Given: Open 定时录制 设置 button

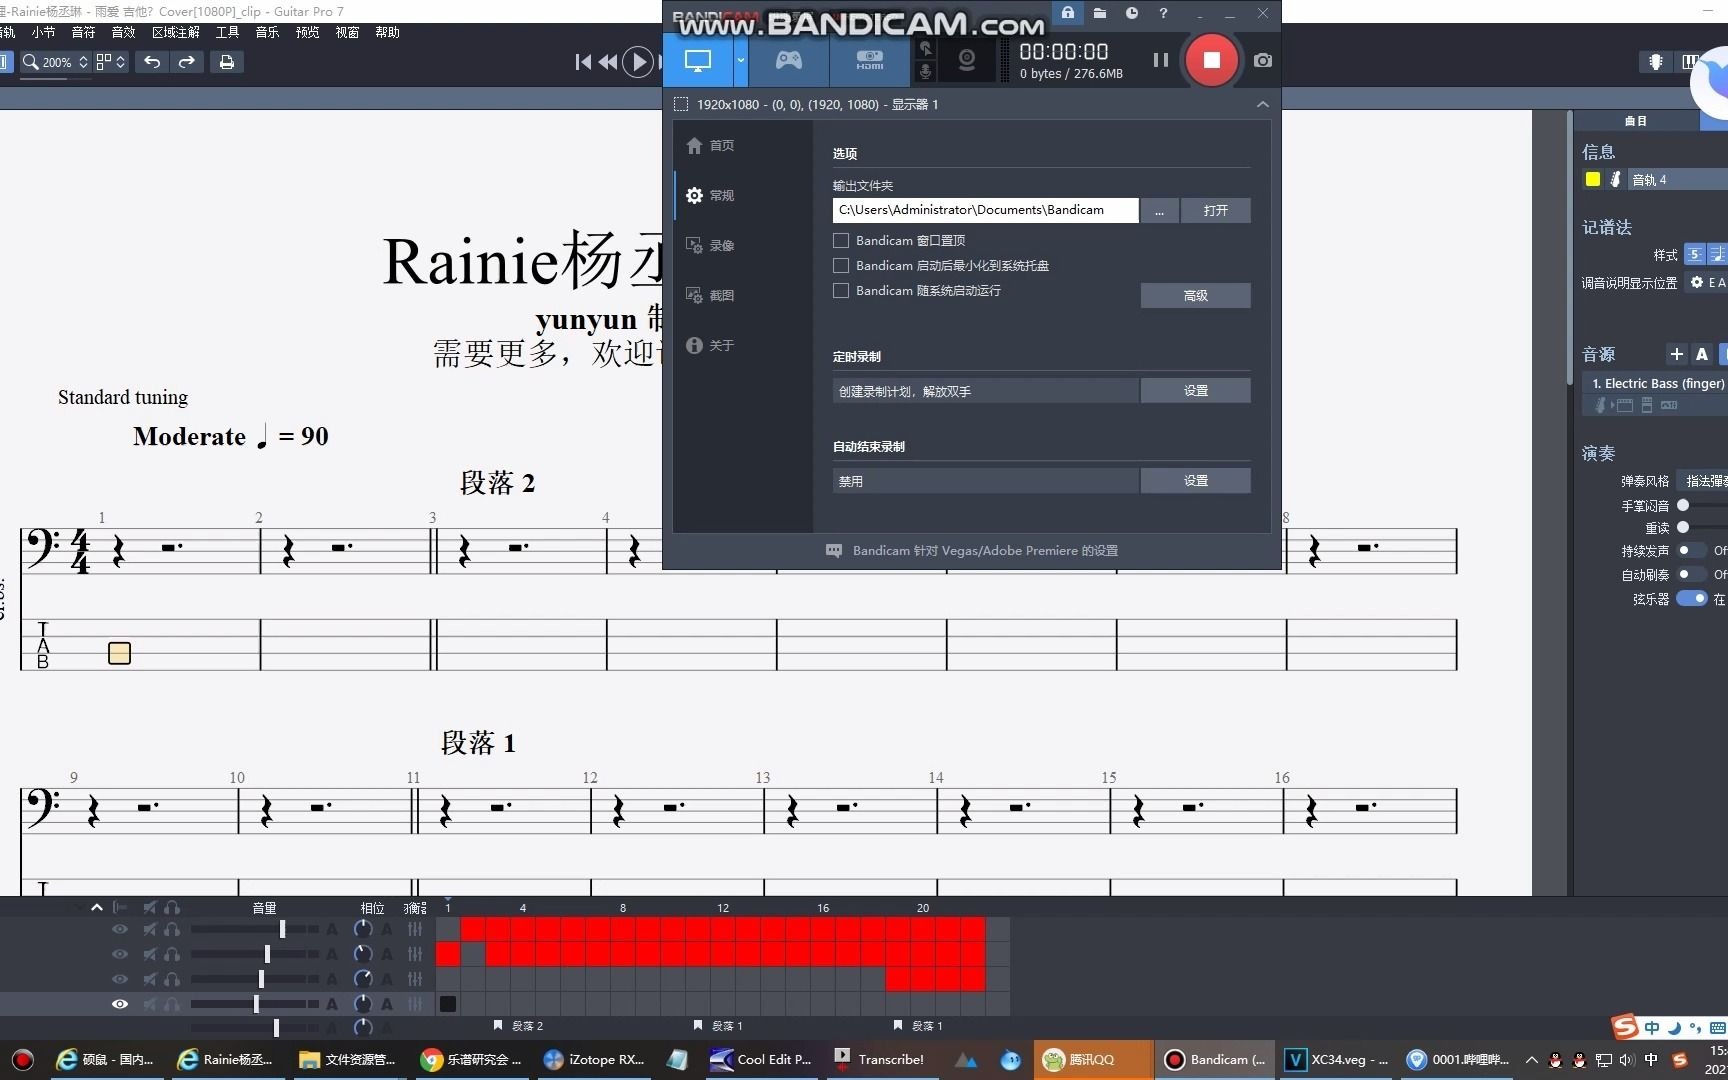Looking at the screenshot, I should point(1195,391).
